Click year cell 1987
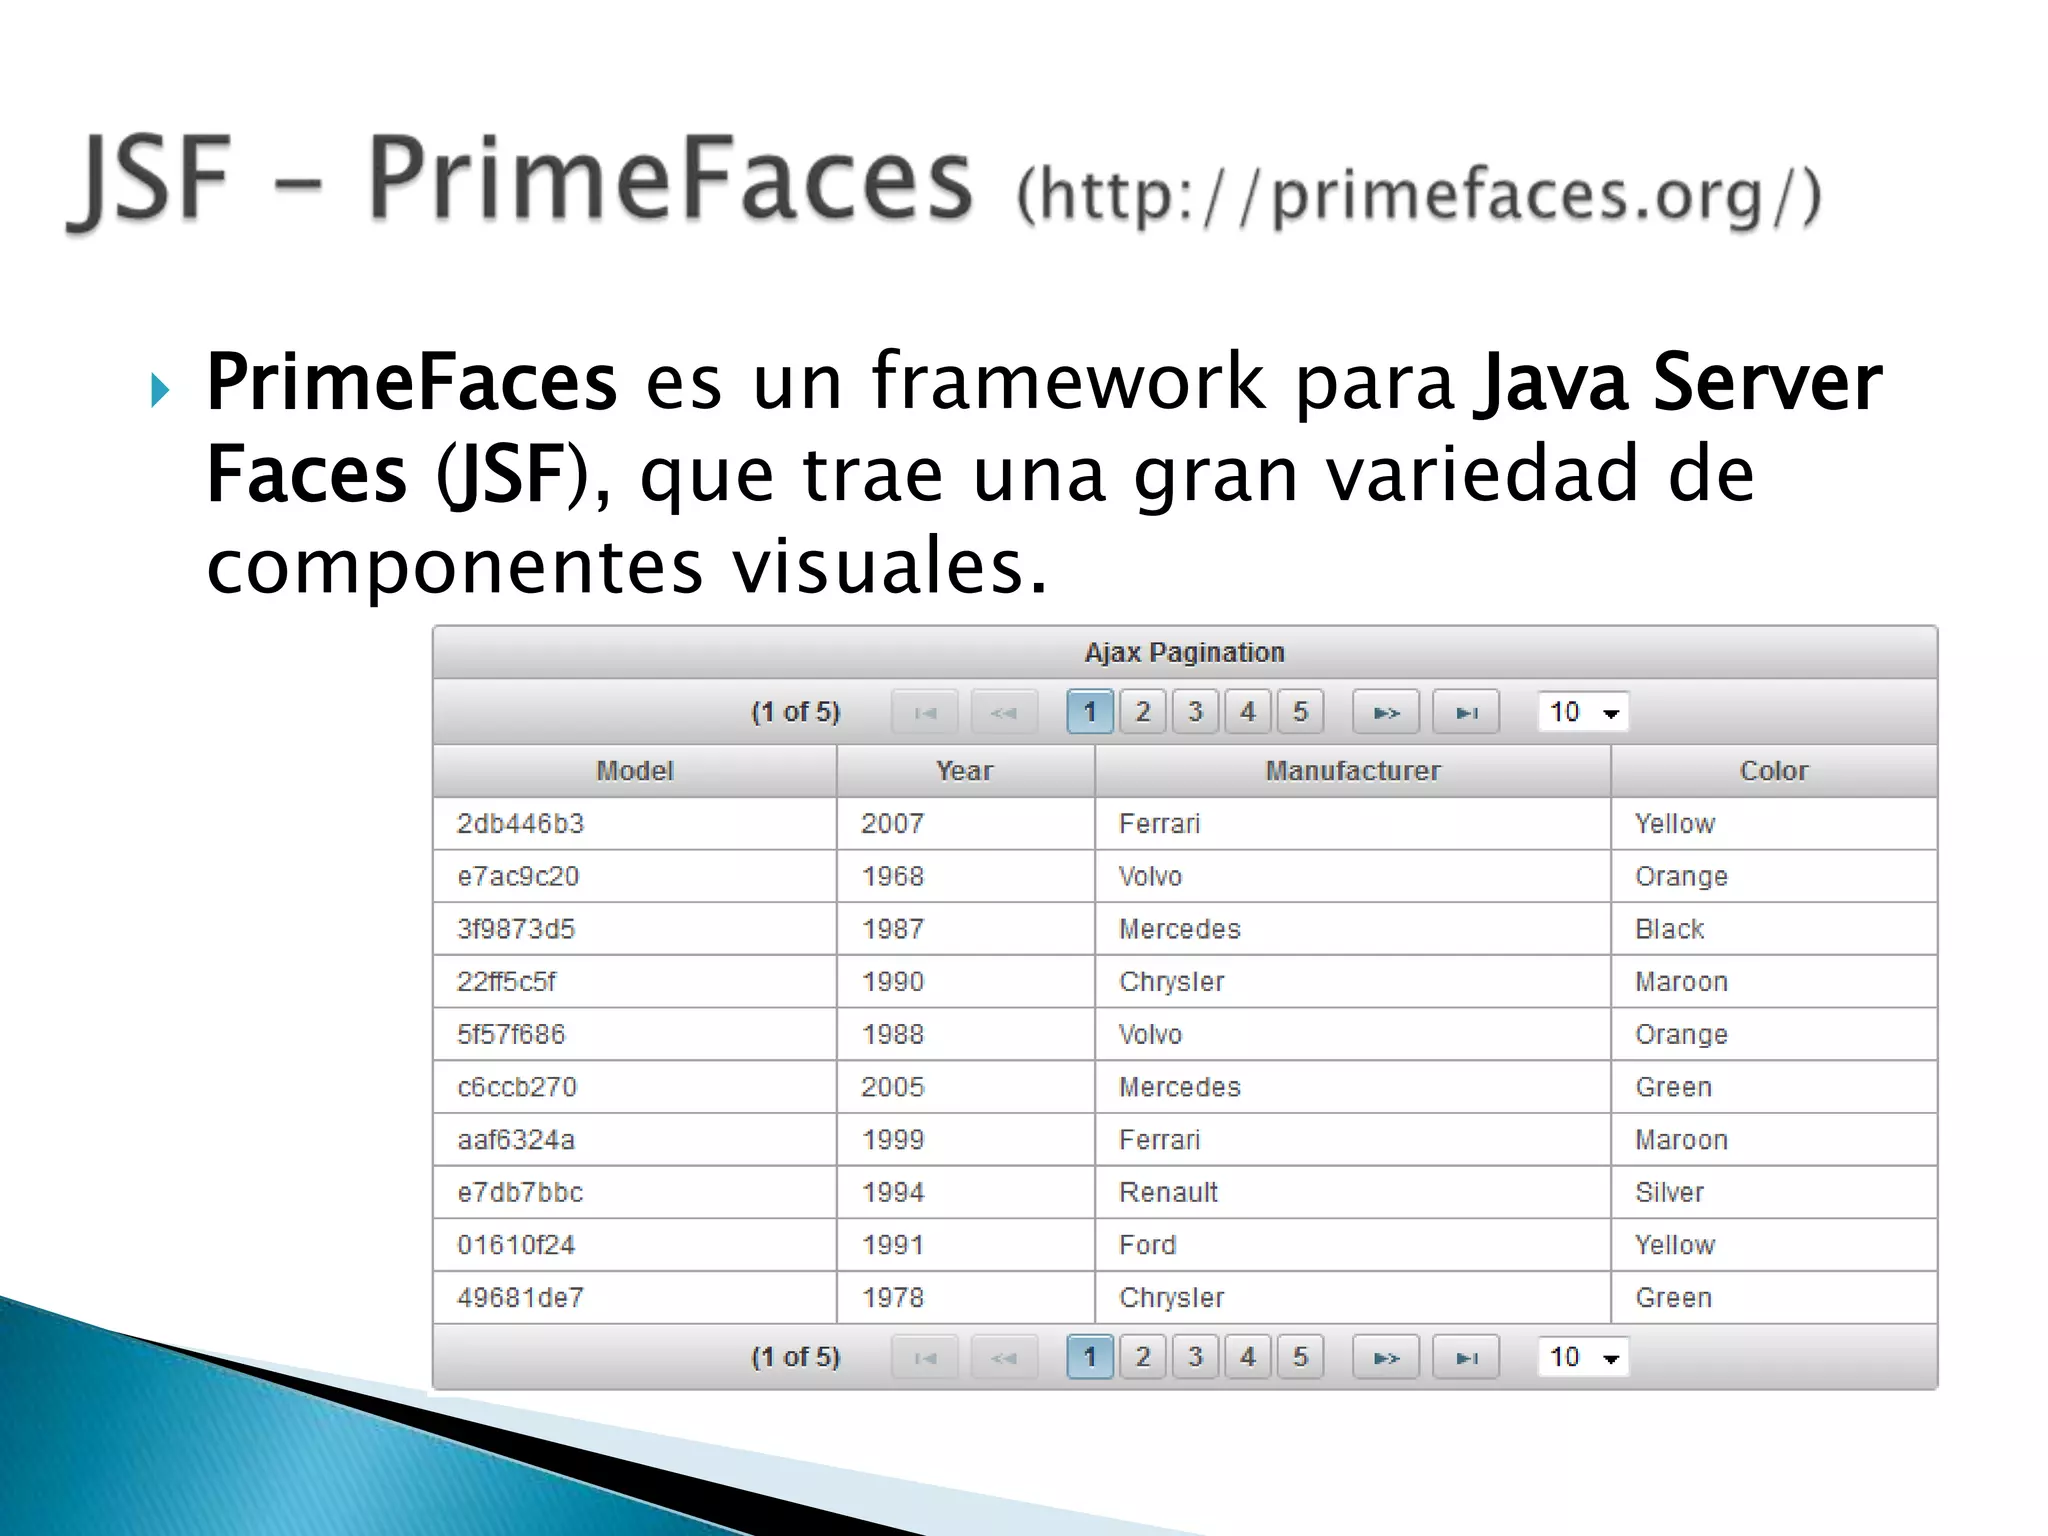The width and height of the screenshot is (2048, 1536). (x=965, y=929)
